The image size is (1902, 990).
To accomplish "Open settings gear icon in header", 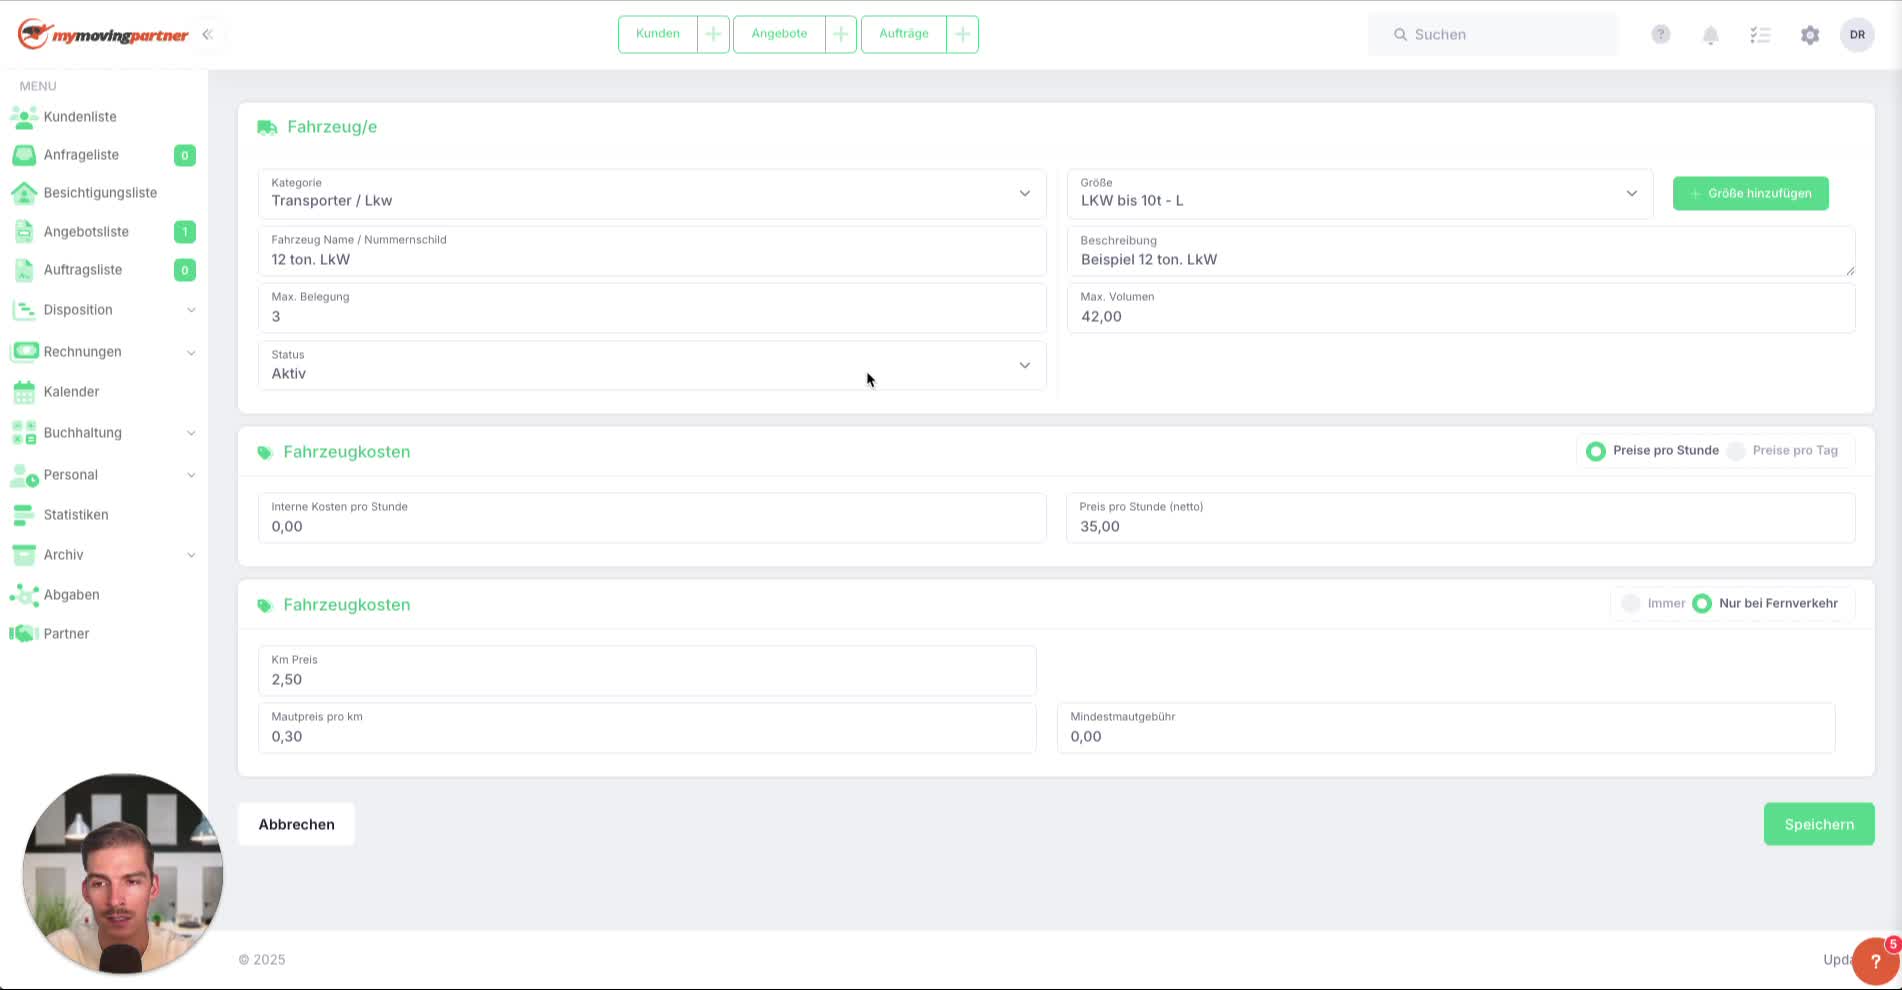I will (1809, 35).
